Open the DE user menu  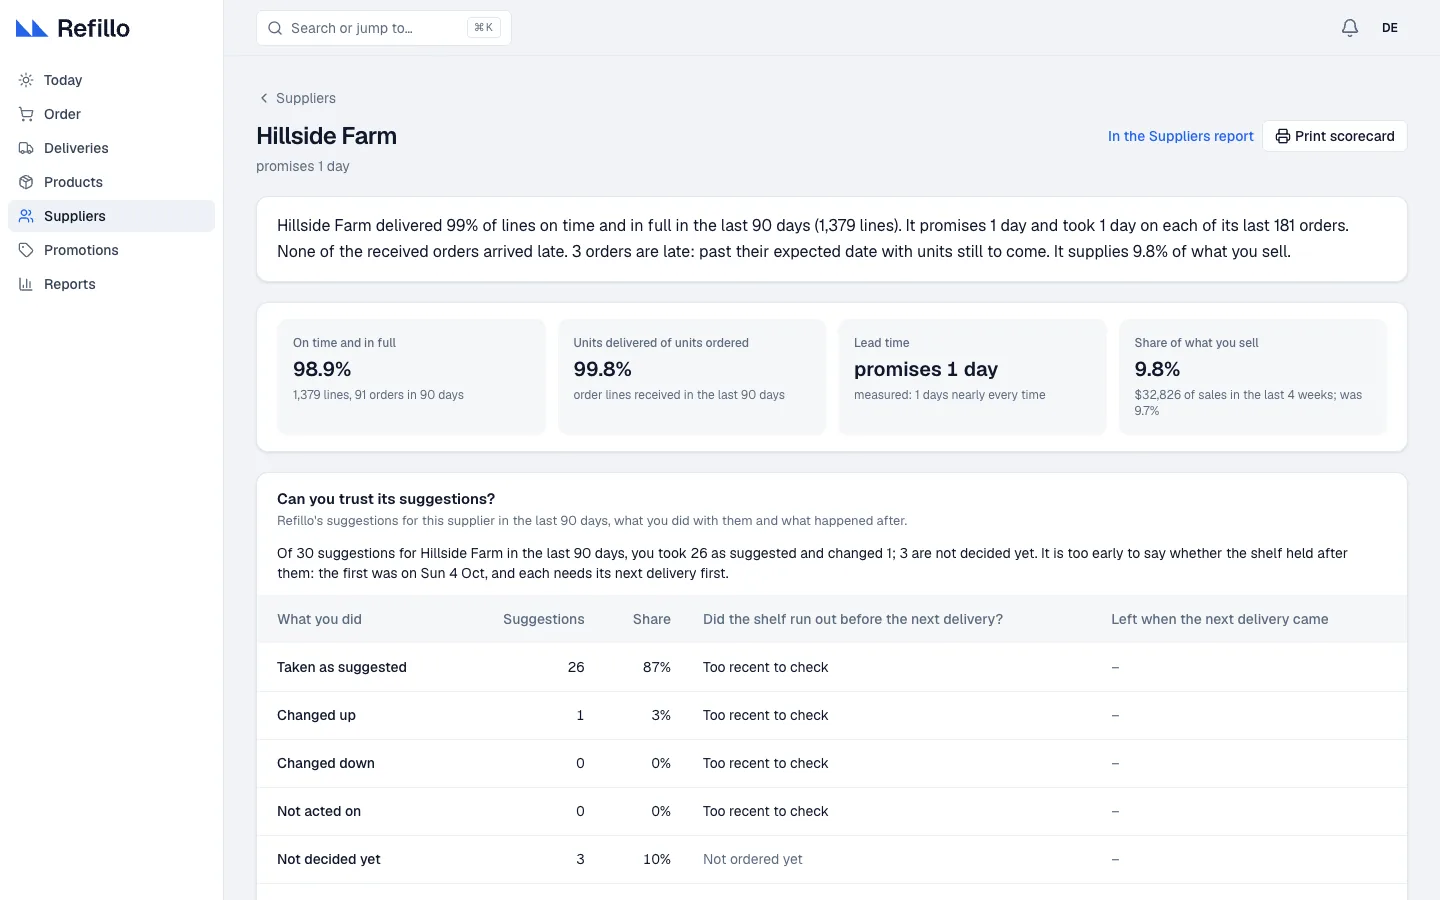point(1390,28)
